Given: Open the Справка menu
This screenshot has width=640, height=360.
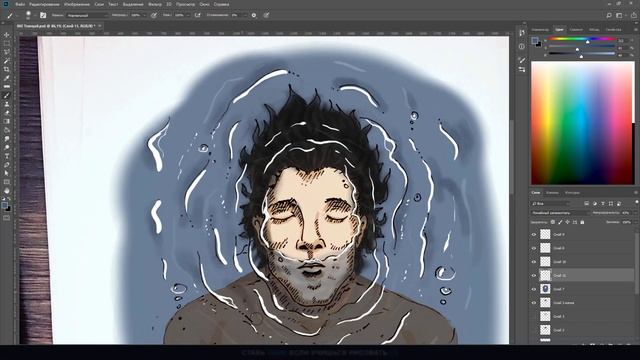Looking at the screenshot, I should 222,4.
